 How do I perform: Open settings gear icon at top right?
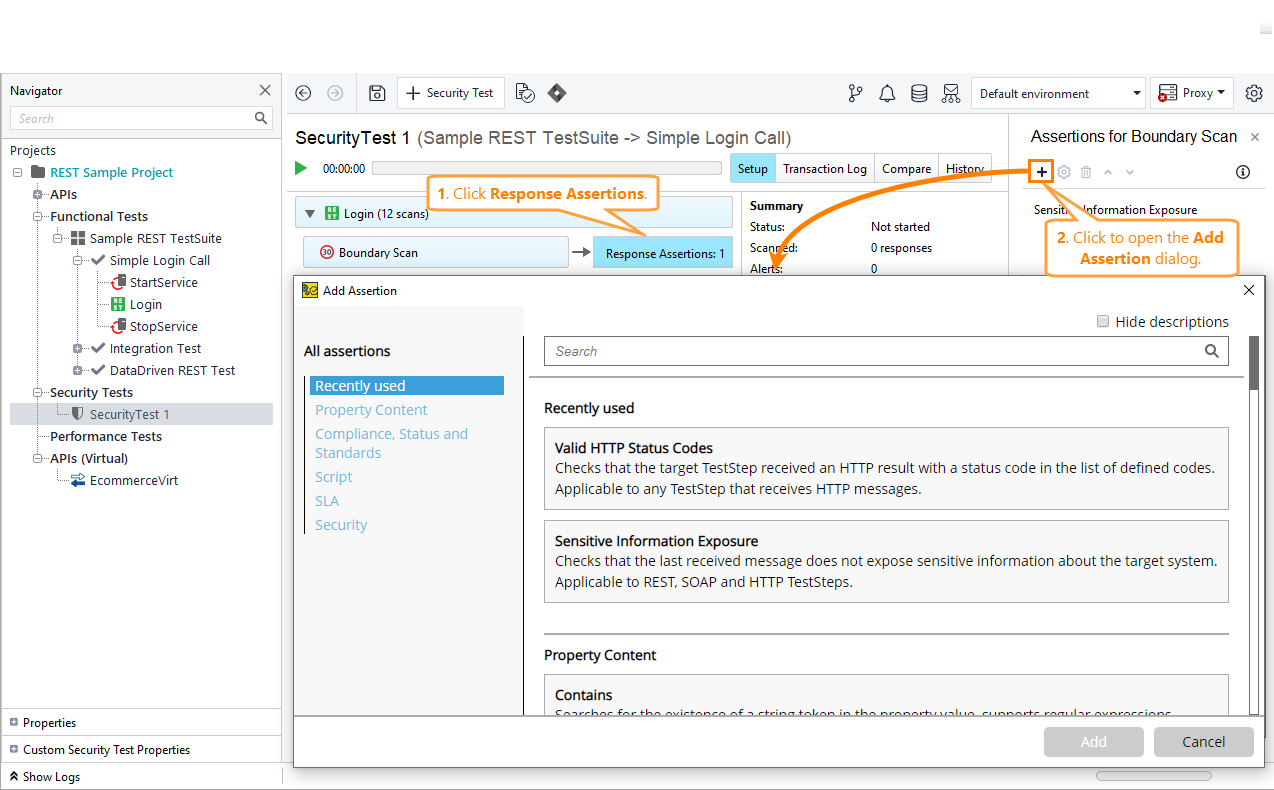[1254, 93]
